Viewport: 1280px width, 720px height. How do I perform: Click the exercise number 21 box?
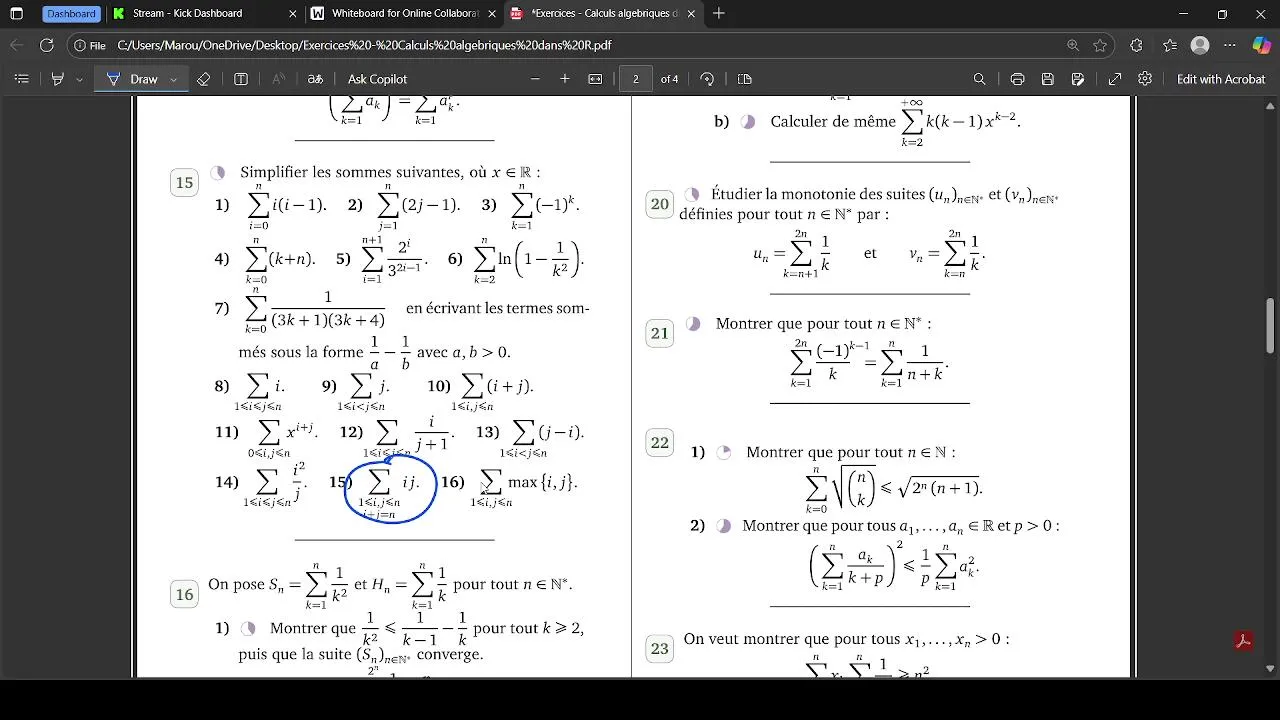[660, 334]
